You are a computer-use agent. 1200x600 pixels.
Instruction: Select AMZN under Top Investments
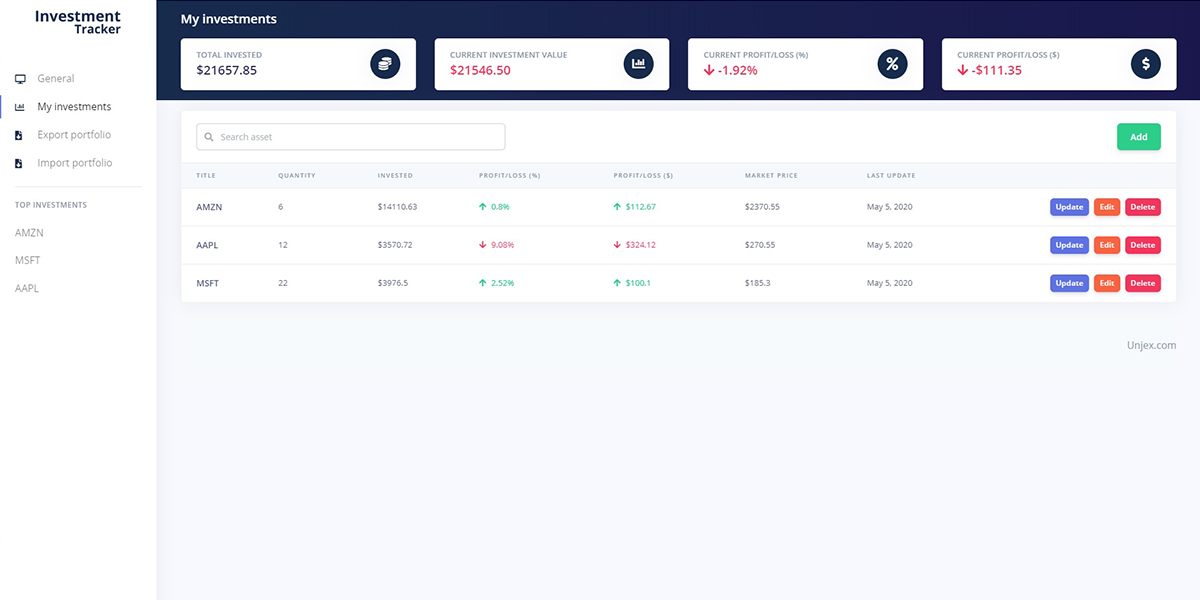[x=29, y=233]
